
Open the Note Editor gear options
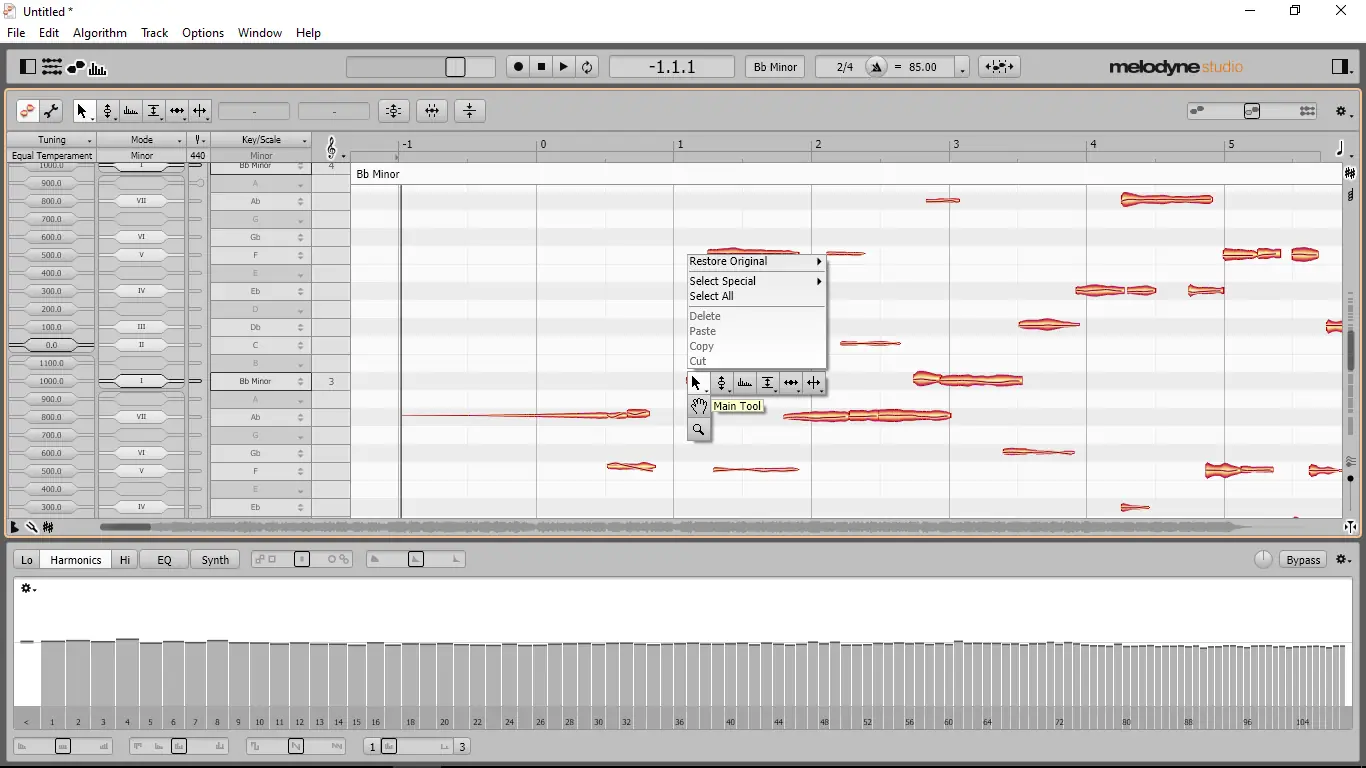point(1344,112)
